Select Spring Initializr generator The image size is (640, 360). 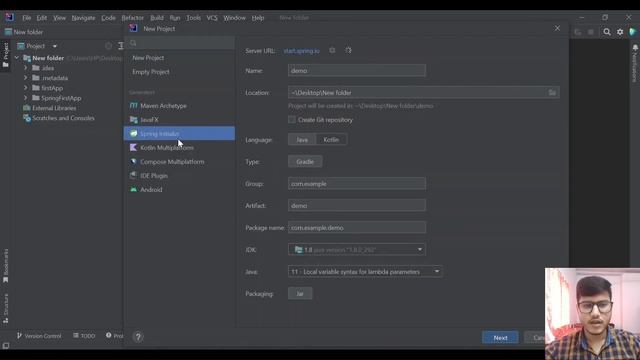[179, 133]
